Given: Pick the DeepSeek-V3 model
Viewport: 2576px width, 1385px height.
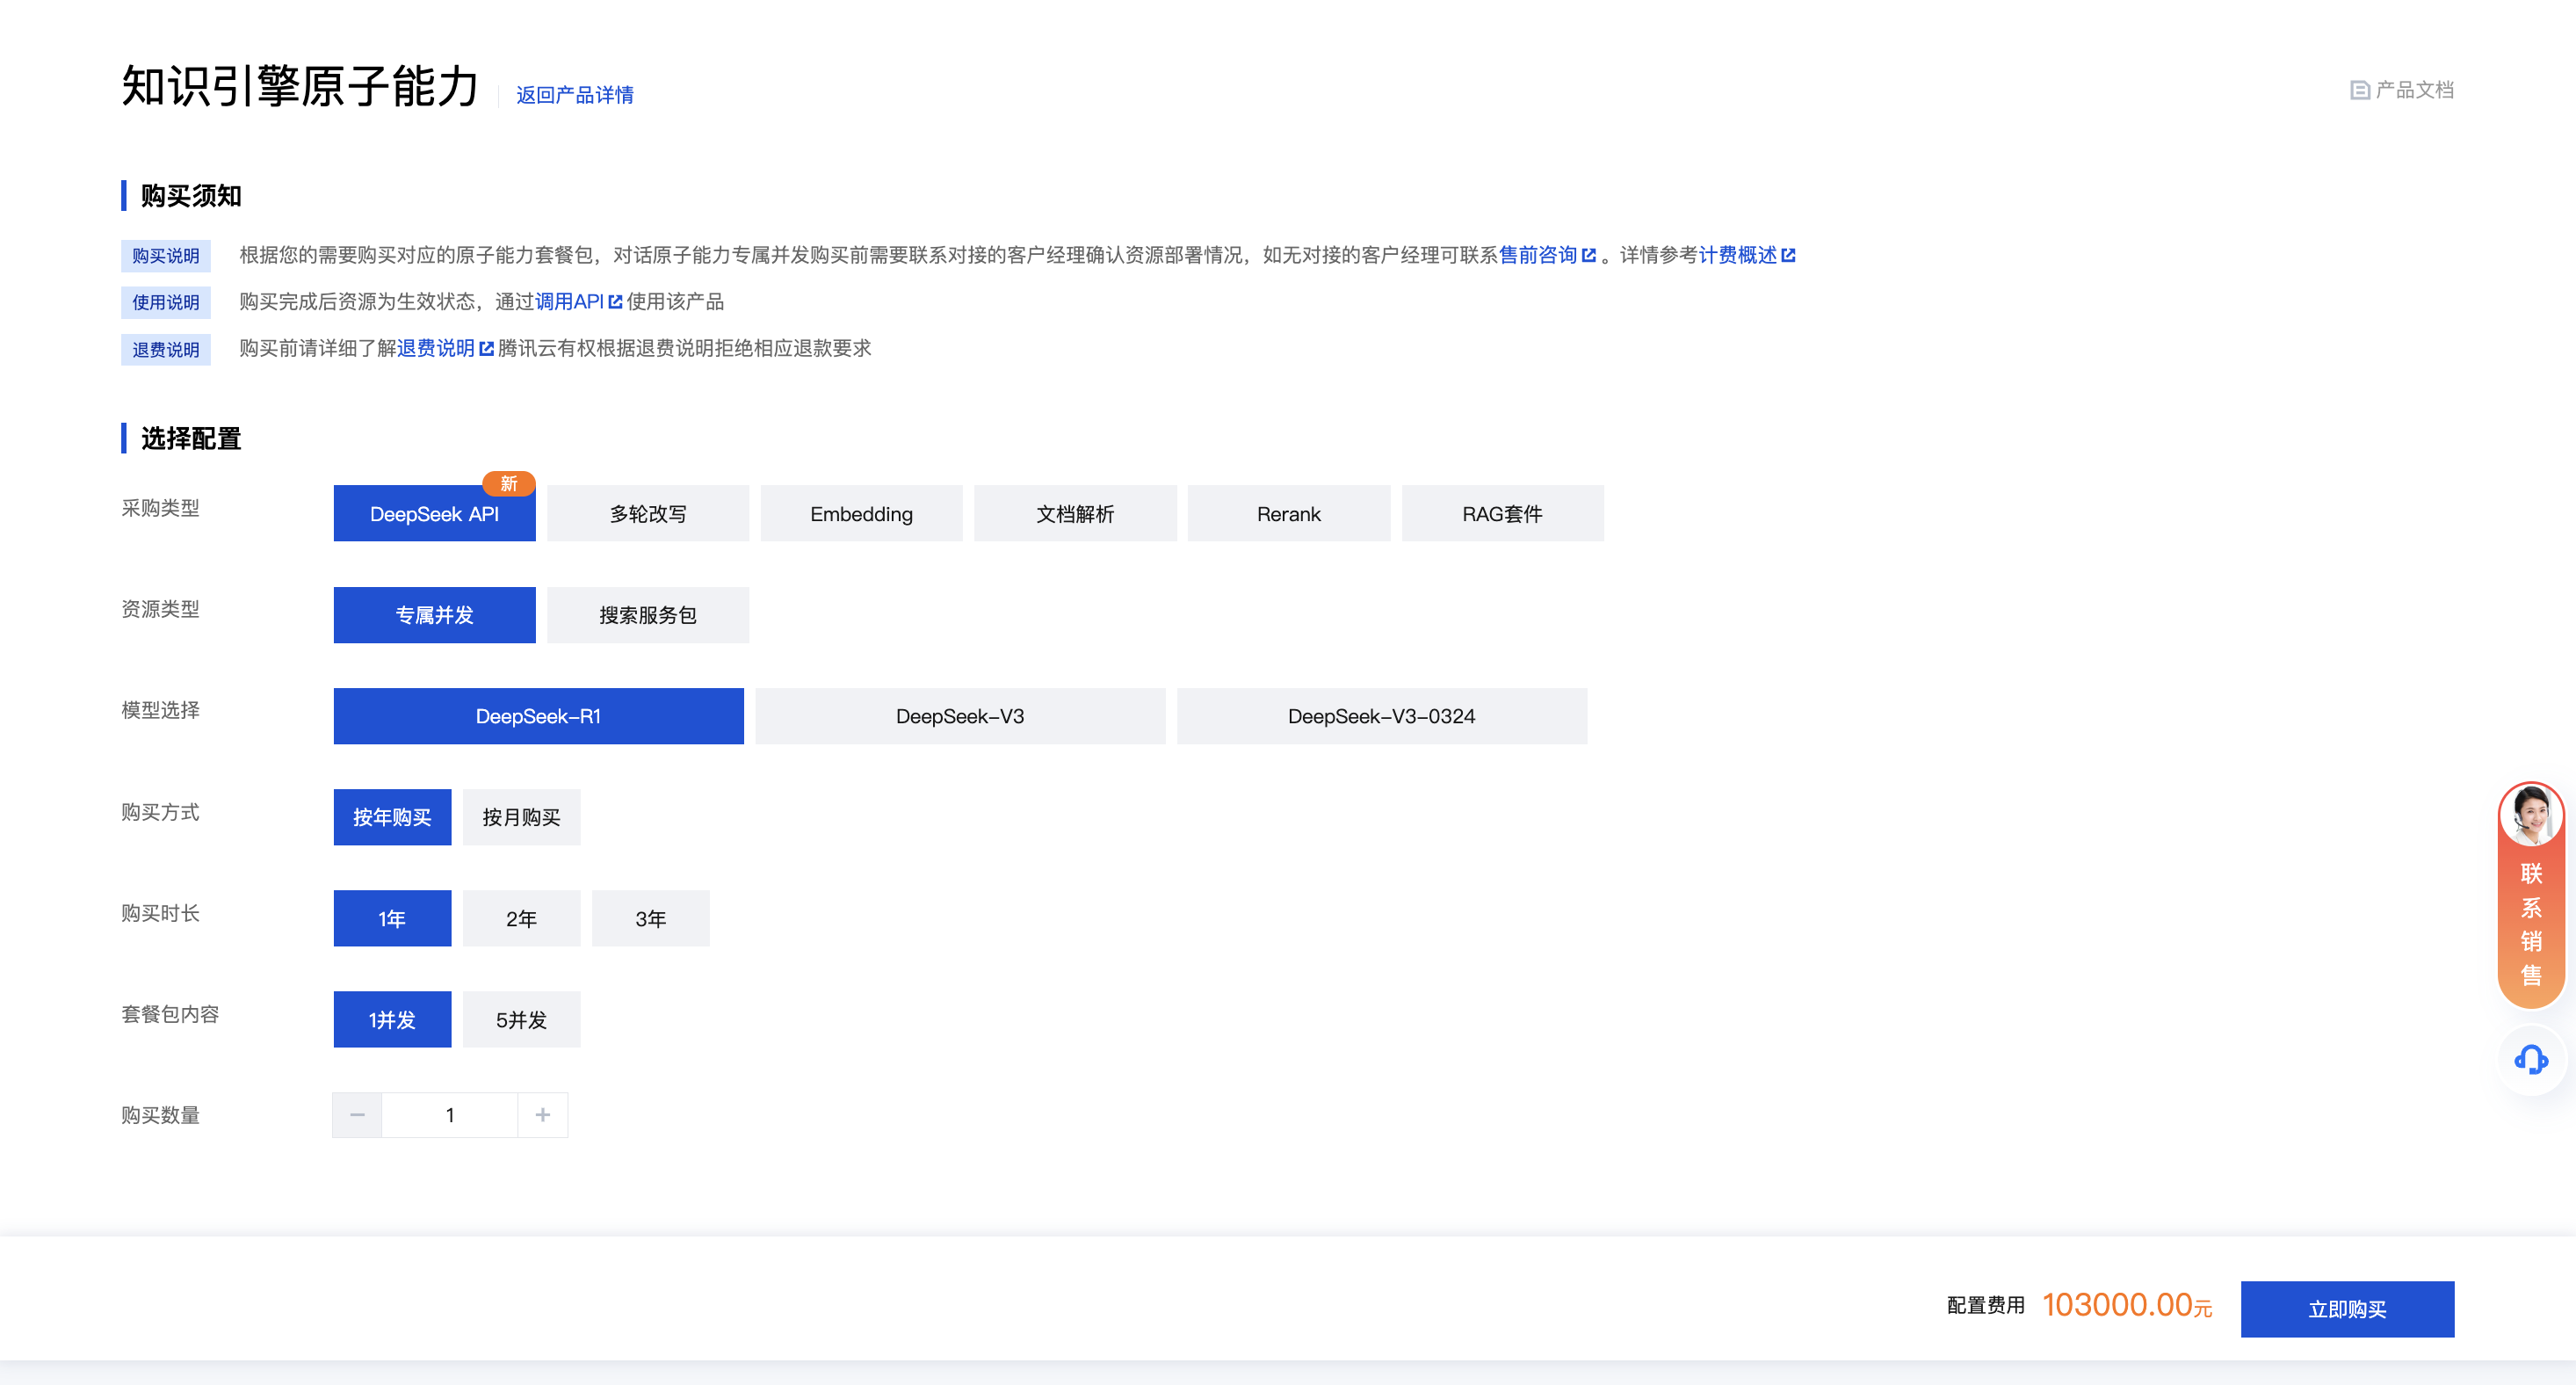Looking at the screenshot, I should click(x=960, y=716).
